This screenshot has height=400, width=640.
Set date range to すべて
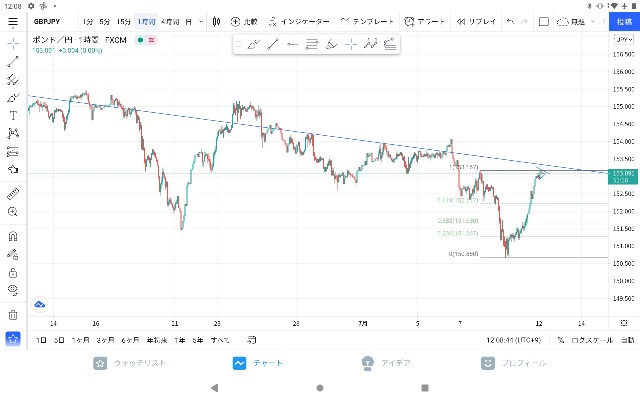(220, 340)
